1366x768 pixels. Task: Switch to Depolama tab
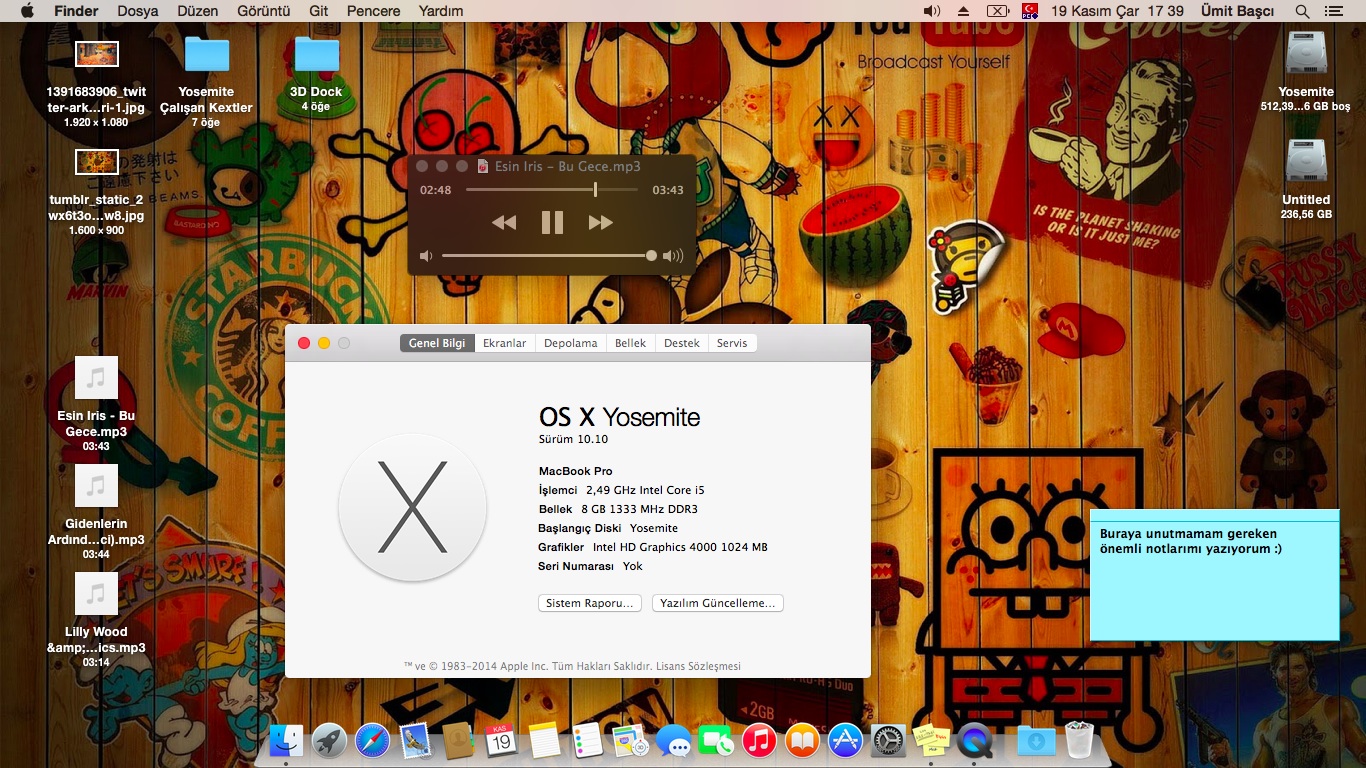[x=571, y=343]
